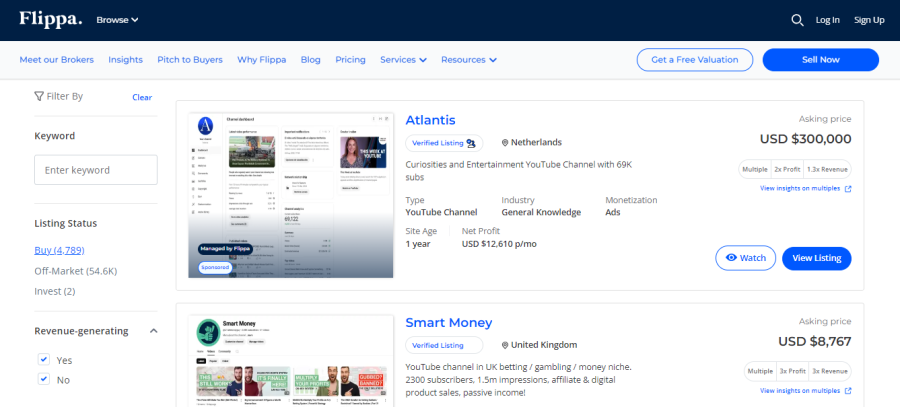
Task: Toggle the Yes revenue-generating checkbox
Action: pos(44,359)
